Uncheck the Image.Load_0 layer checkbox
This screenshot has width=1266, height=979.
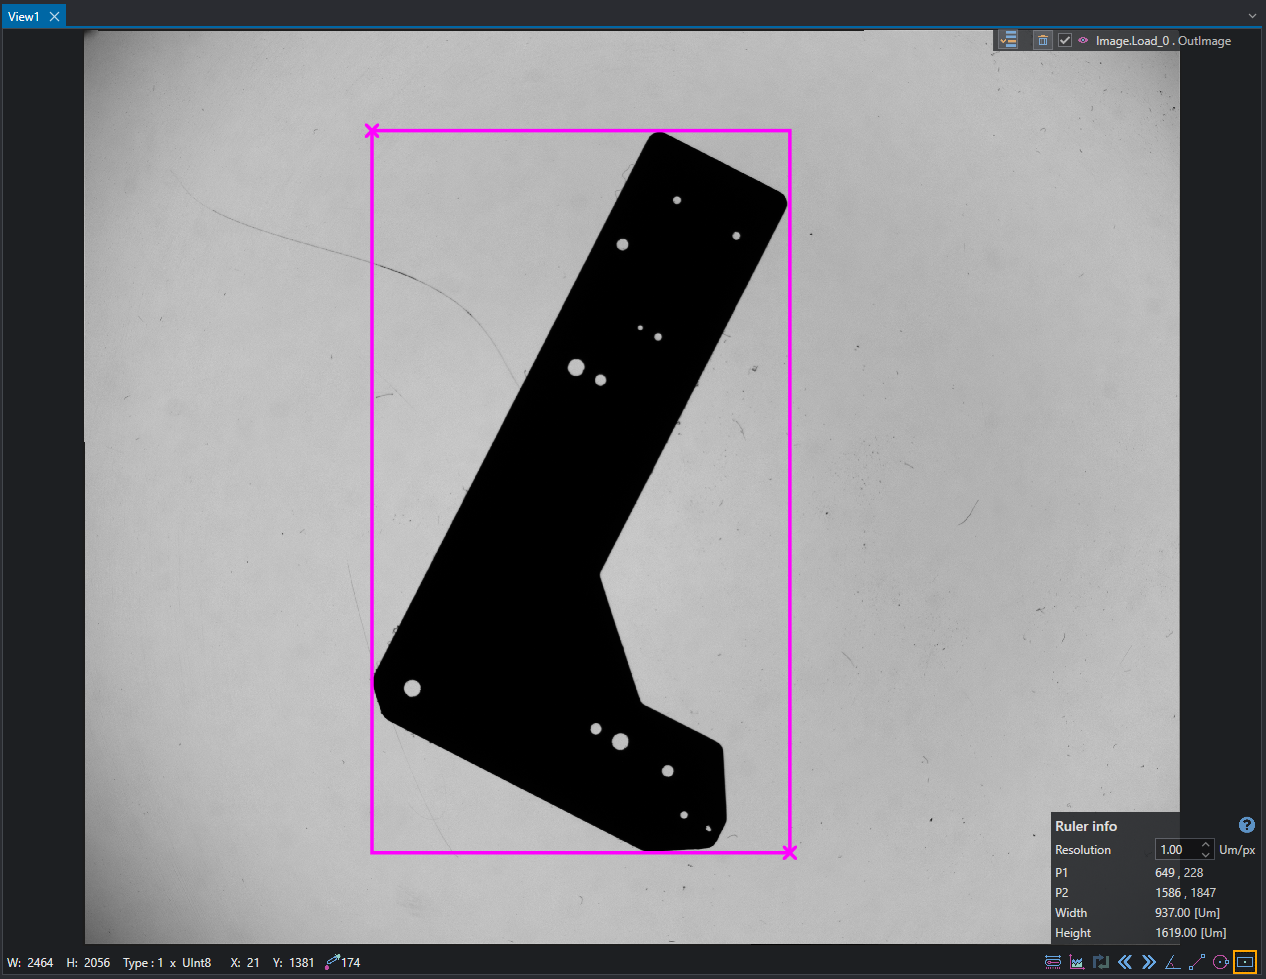pos(1065,40)
